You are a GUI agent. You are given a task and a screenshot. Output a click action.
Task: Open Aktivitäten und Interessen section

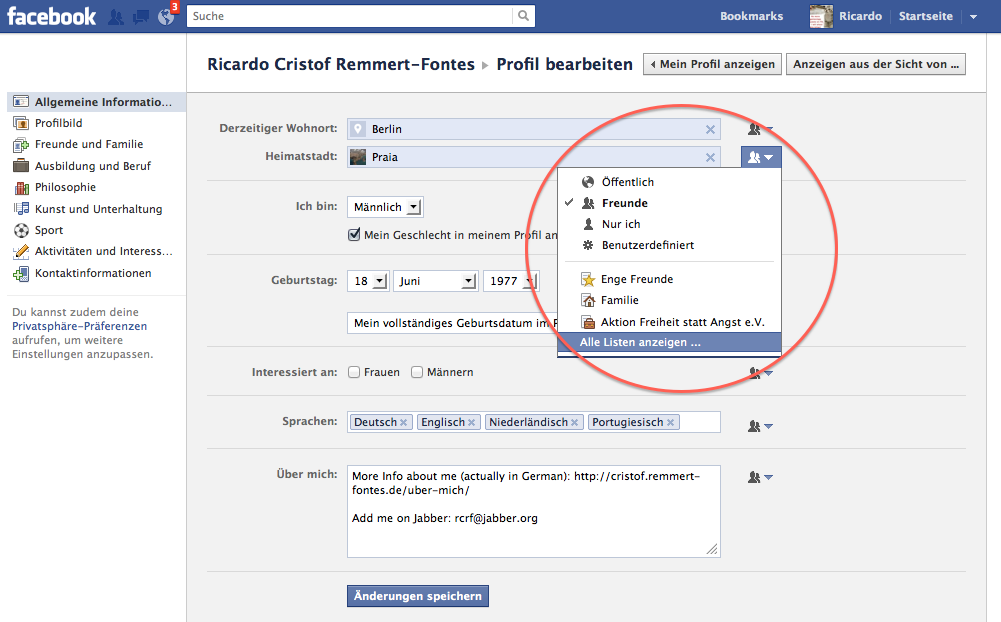pos(103,251)
